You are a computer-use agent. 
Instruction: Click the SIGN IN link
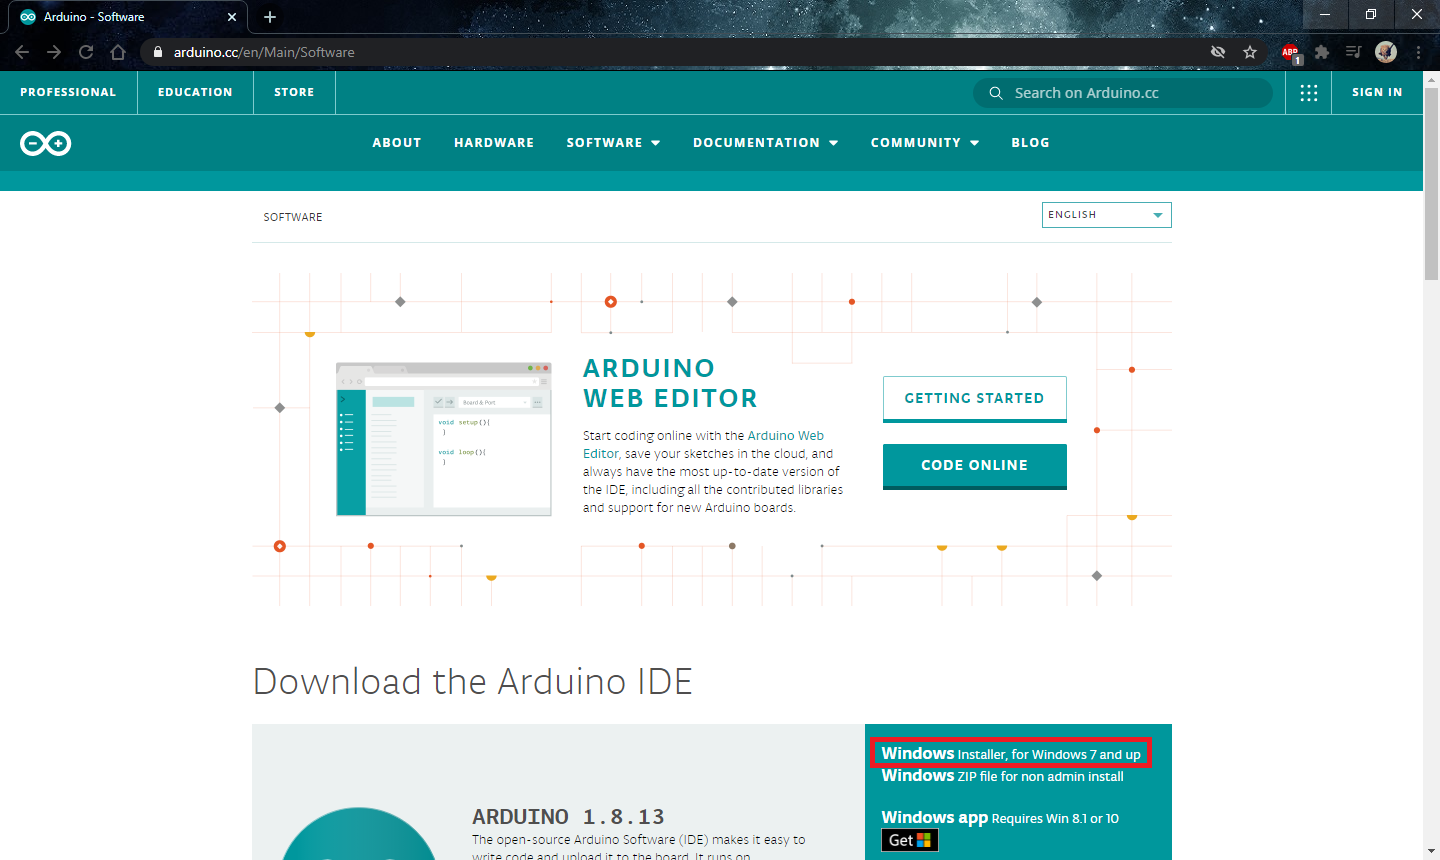[1377, 92]
